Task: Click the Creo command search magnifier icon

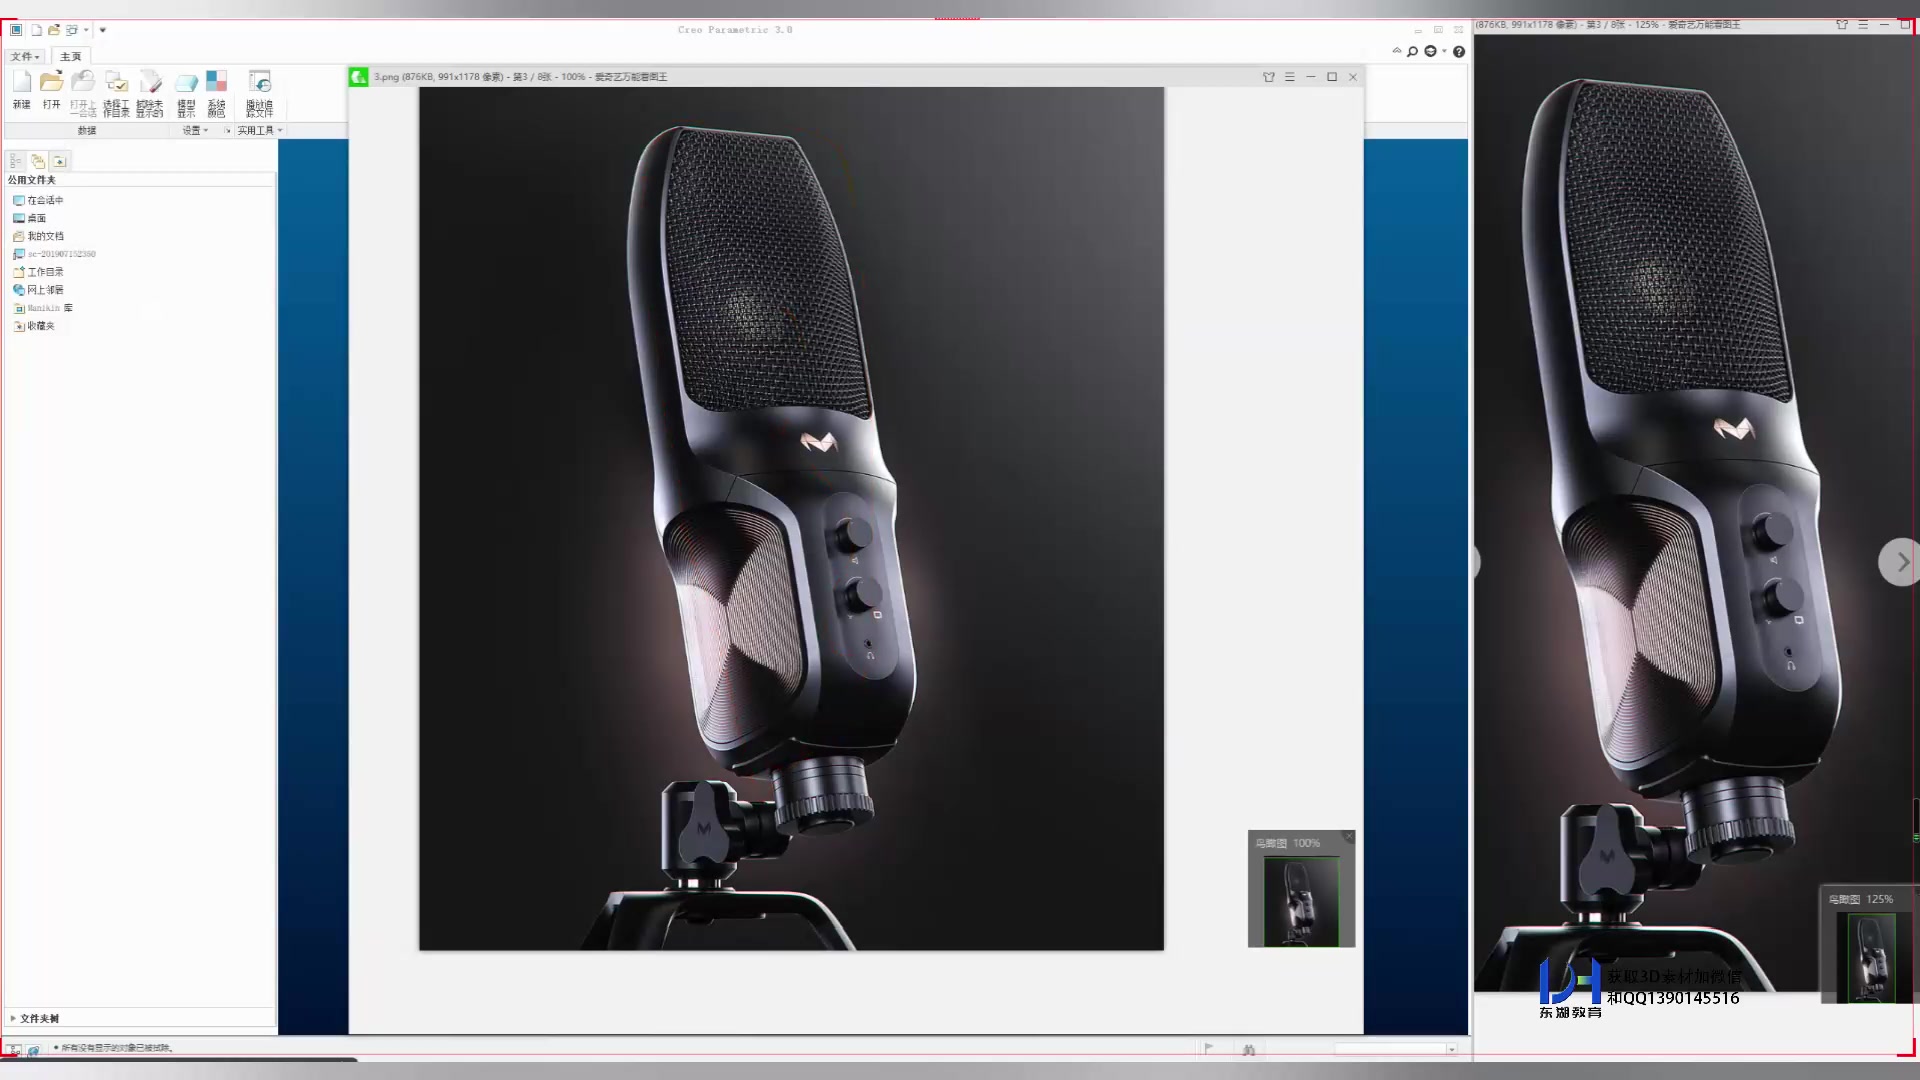Action: click(1413, 51)
